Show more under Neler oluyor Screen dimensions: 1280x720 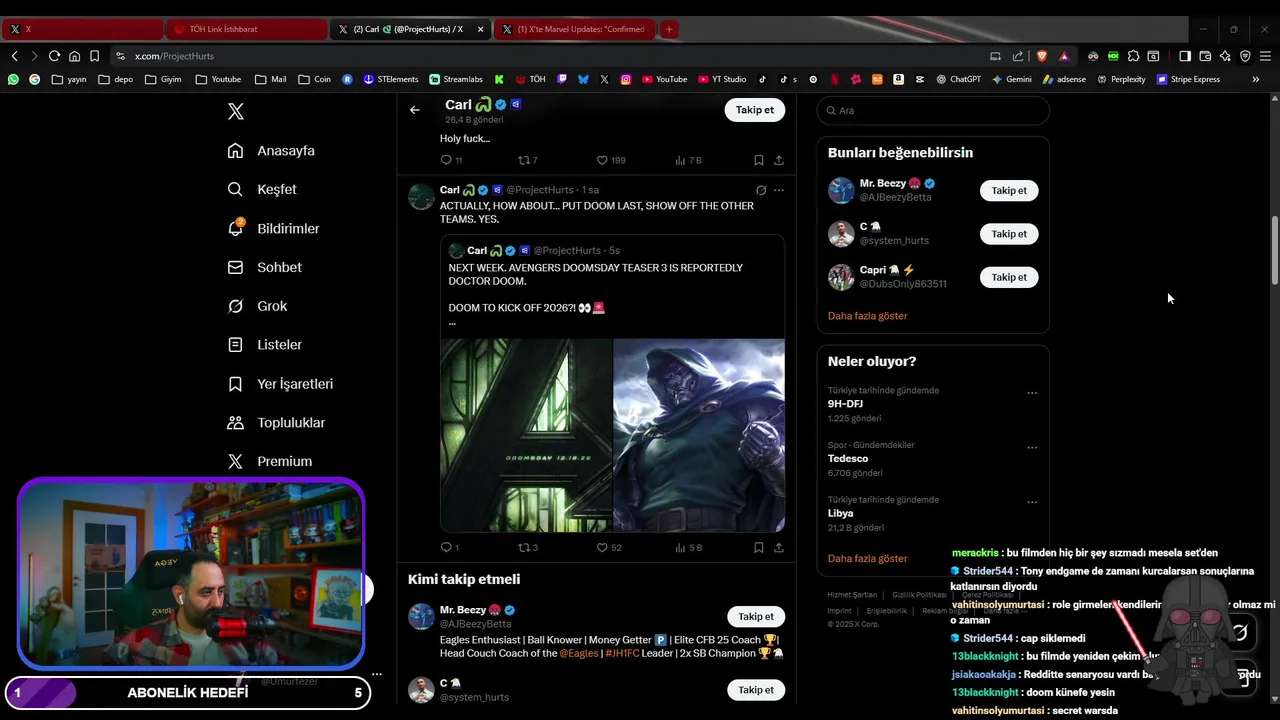[x=868, y=559]
